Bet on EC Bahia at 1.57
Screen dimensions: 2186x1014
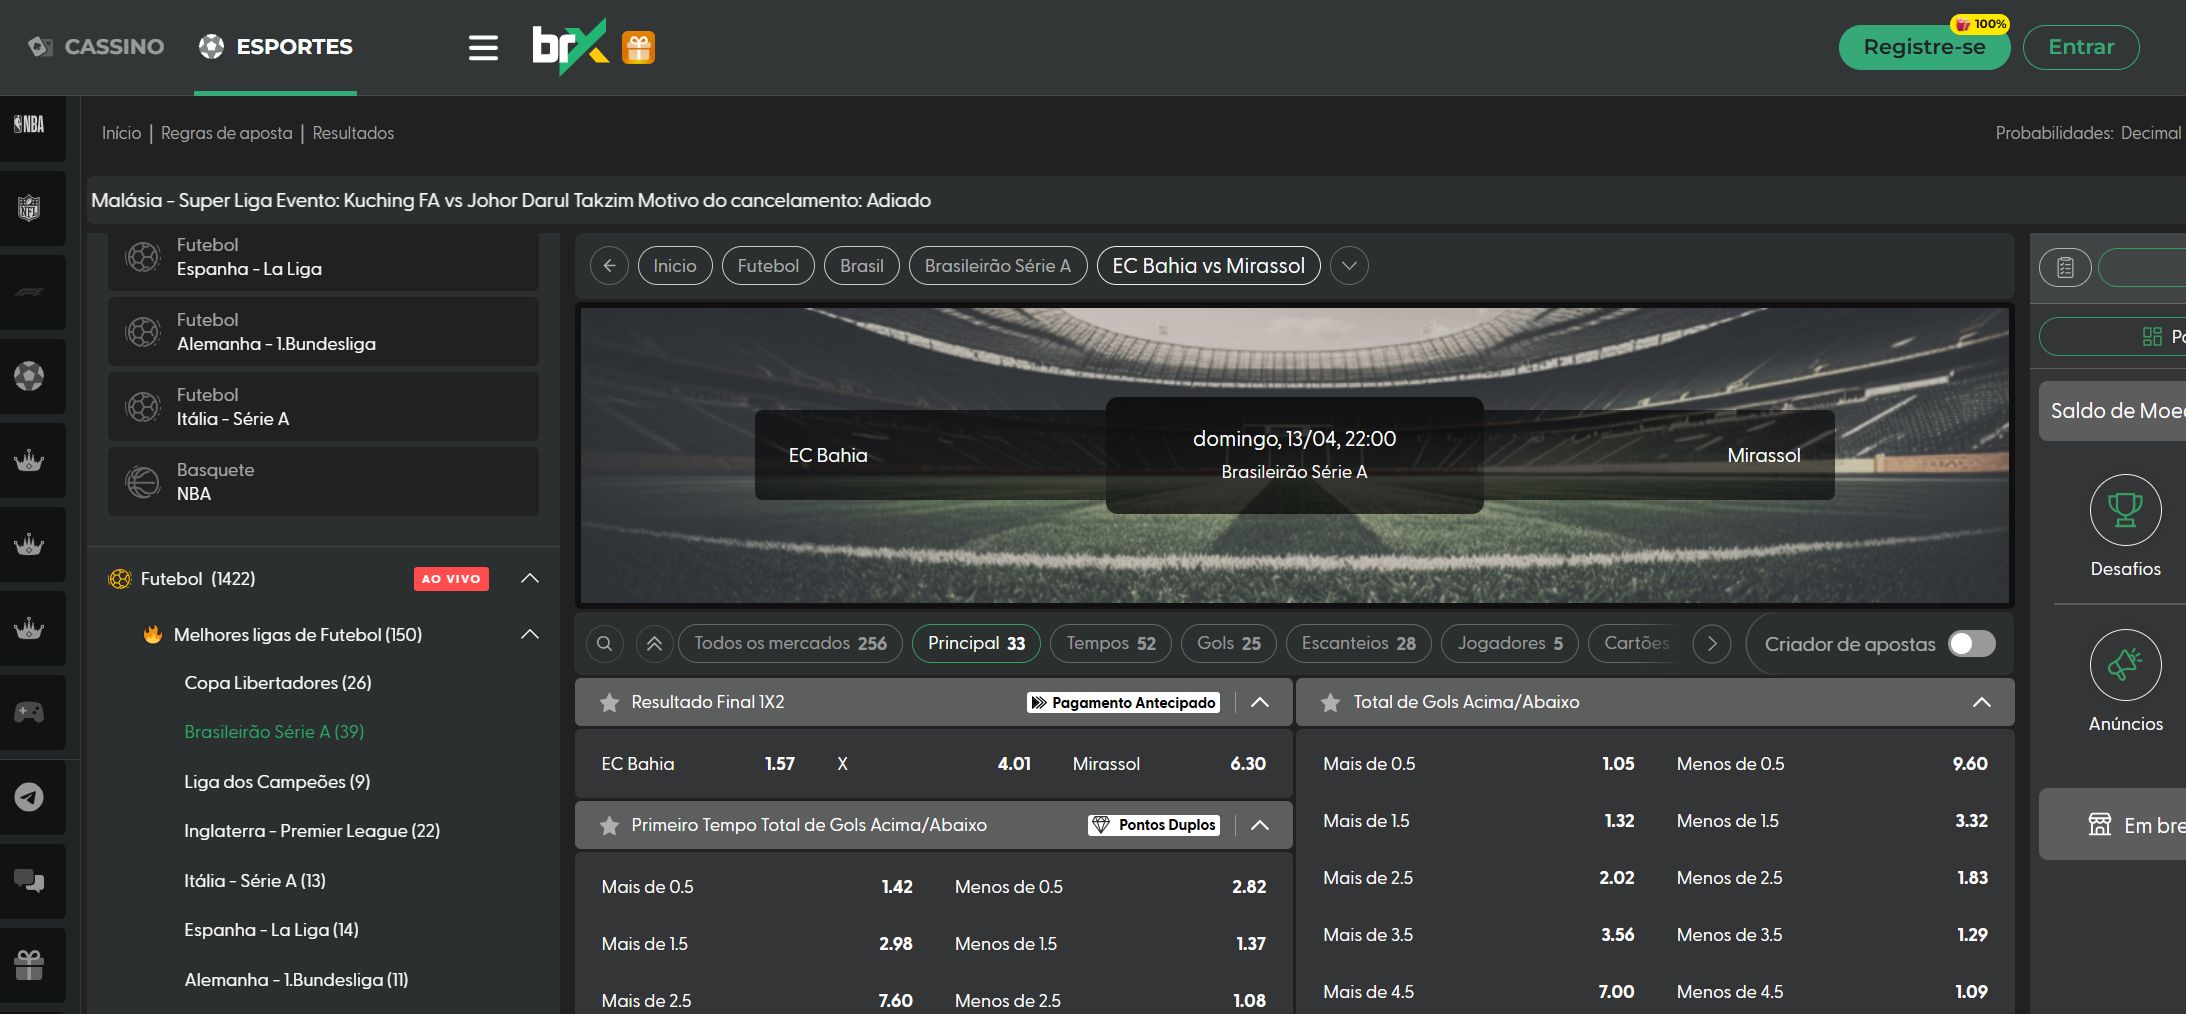click(x=698, y=764)
